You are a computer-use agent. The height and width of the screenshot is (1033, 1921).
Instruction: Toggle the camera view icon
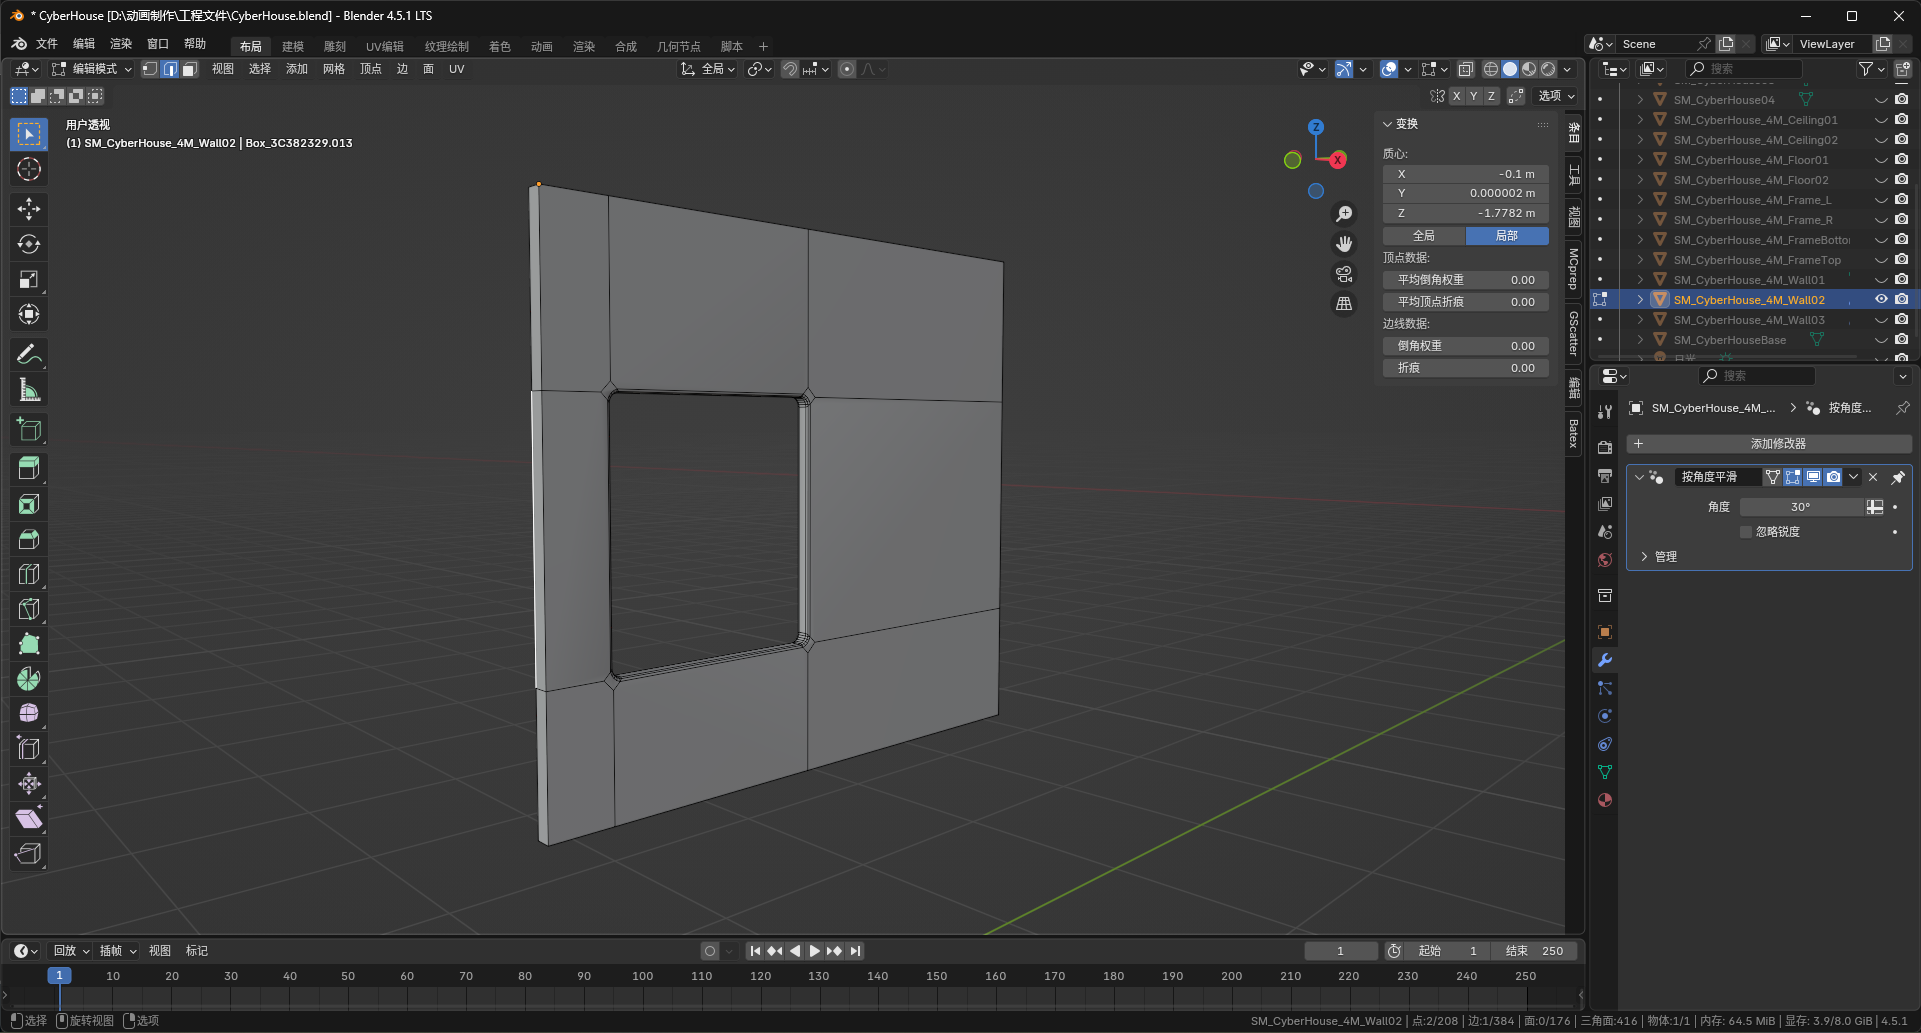1344,274
